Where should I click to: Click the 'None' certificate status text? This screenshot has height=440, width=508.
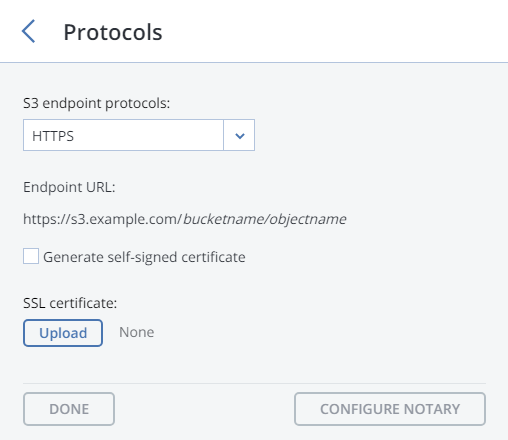coord(137,332)
